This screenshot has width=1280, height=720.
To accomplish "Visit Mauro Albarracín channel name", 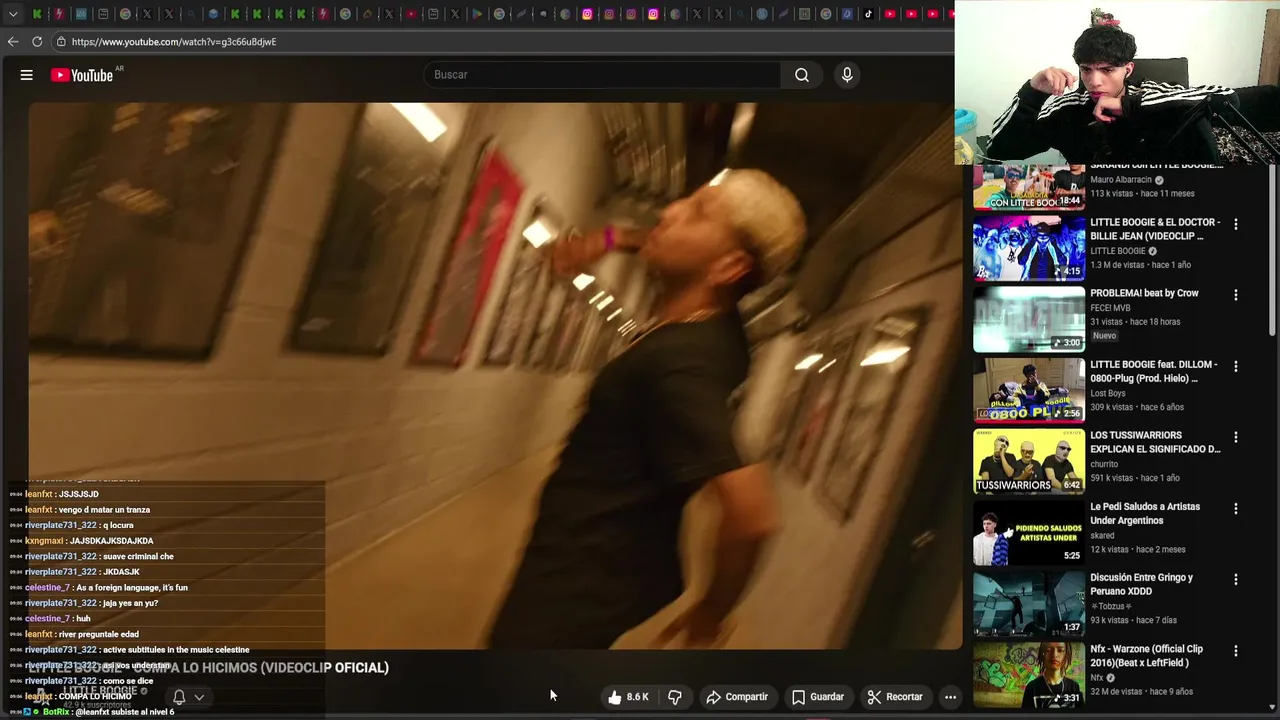I will click(x=1121, y=180).
